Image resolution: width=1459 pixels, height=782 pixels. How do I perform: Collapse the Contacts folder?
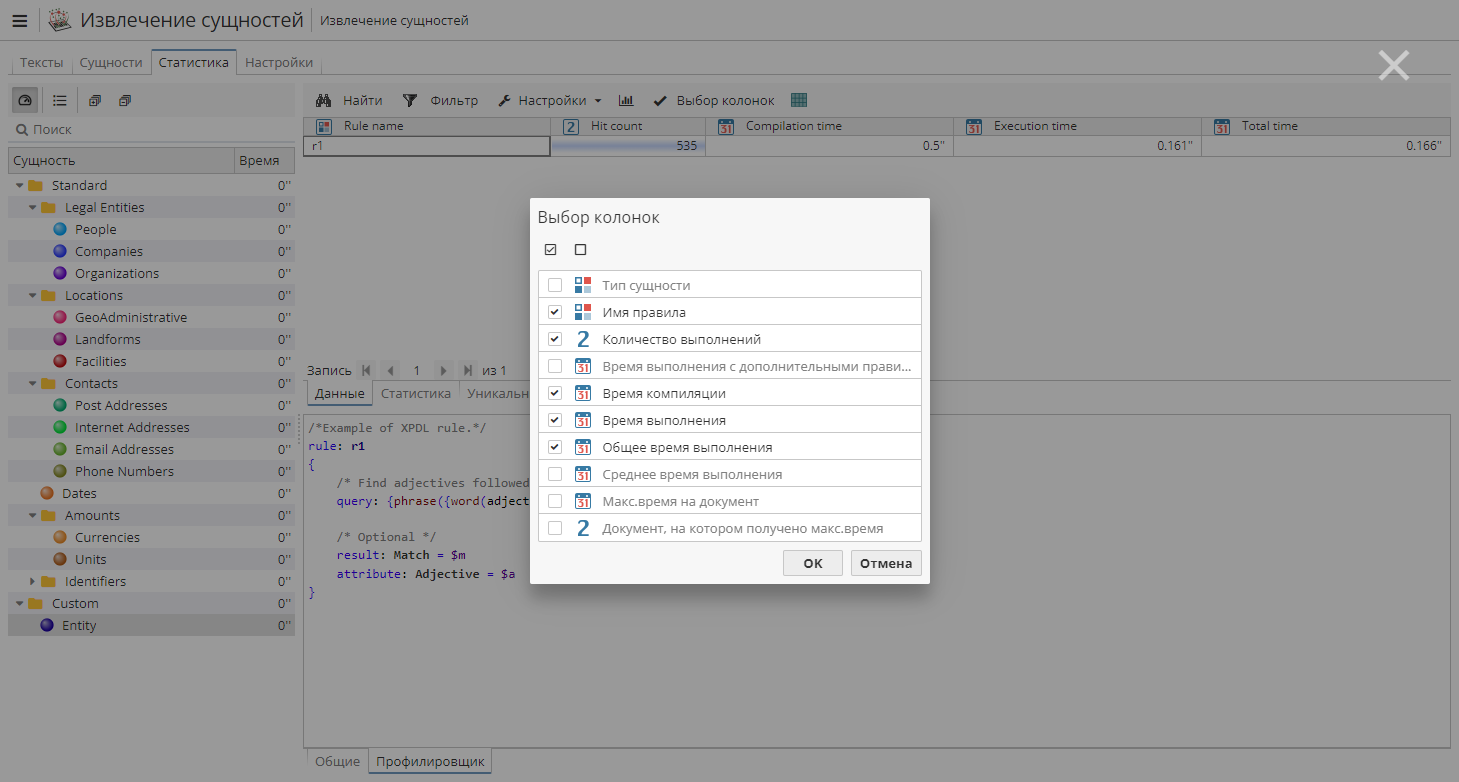point(32,383)
